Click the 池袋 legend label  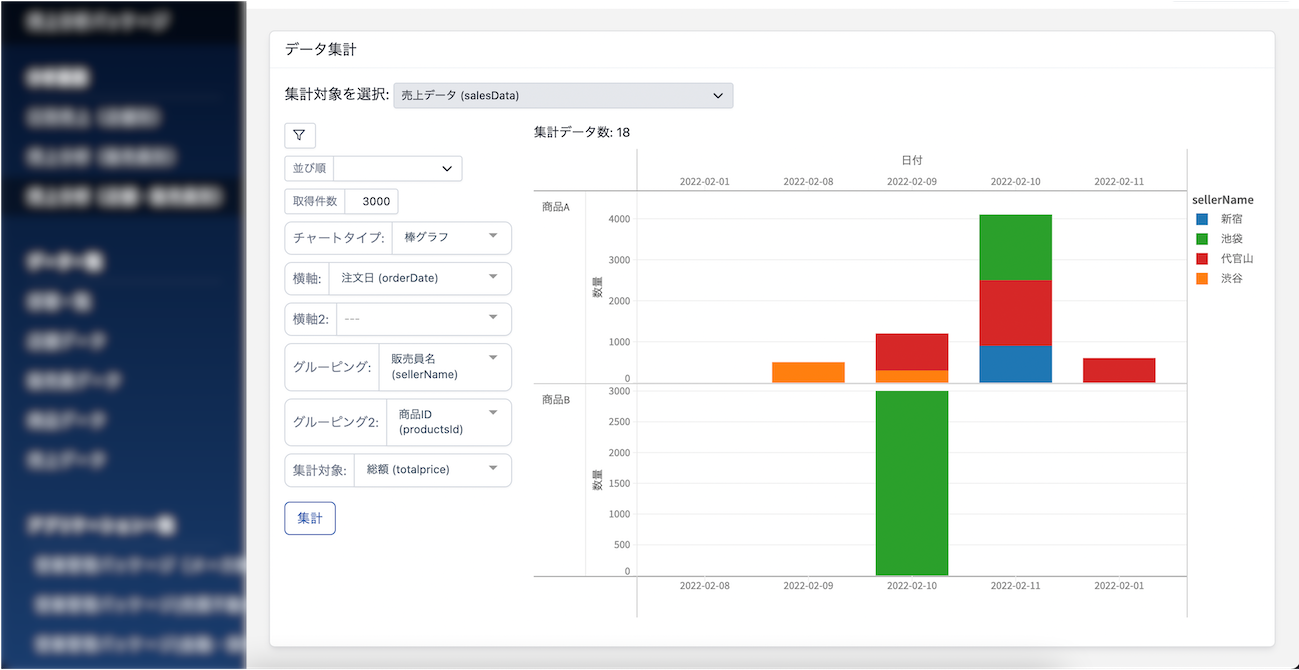click(1232, 239)
